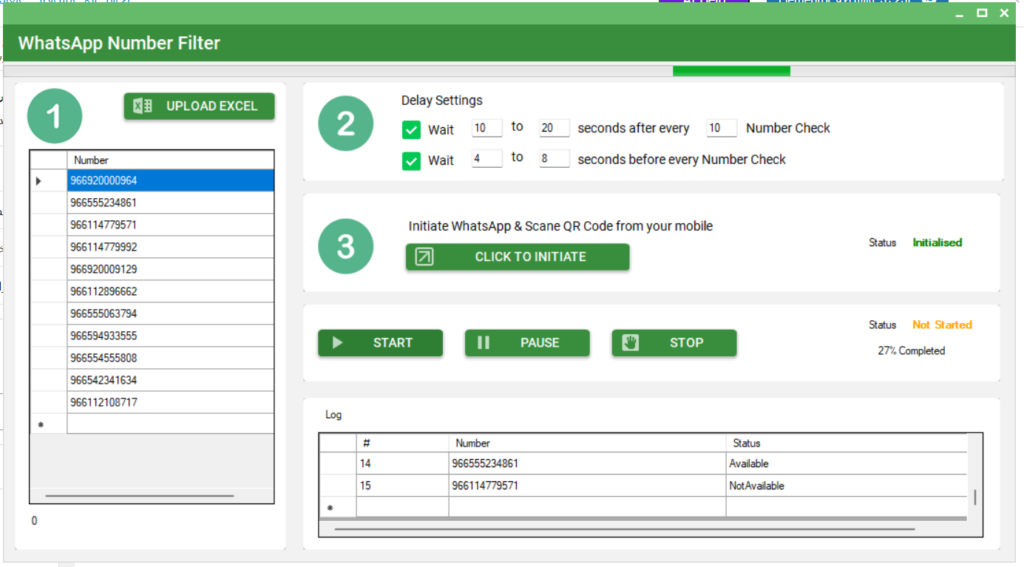Select number 966920009129 row
Screen dimensions: 1024x567
(170, 269)
